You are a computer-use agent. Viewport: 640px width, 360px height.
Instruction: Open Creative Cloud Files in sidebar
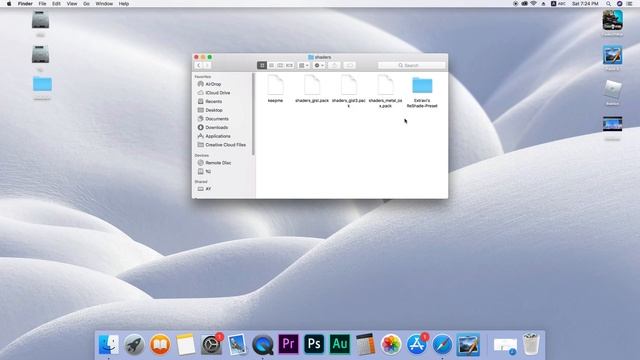pos(223,145)
